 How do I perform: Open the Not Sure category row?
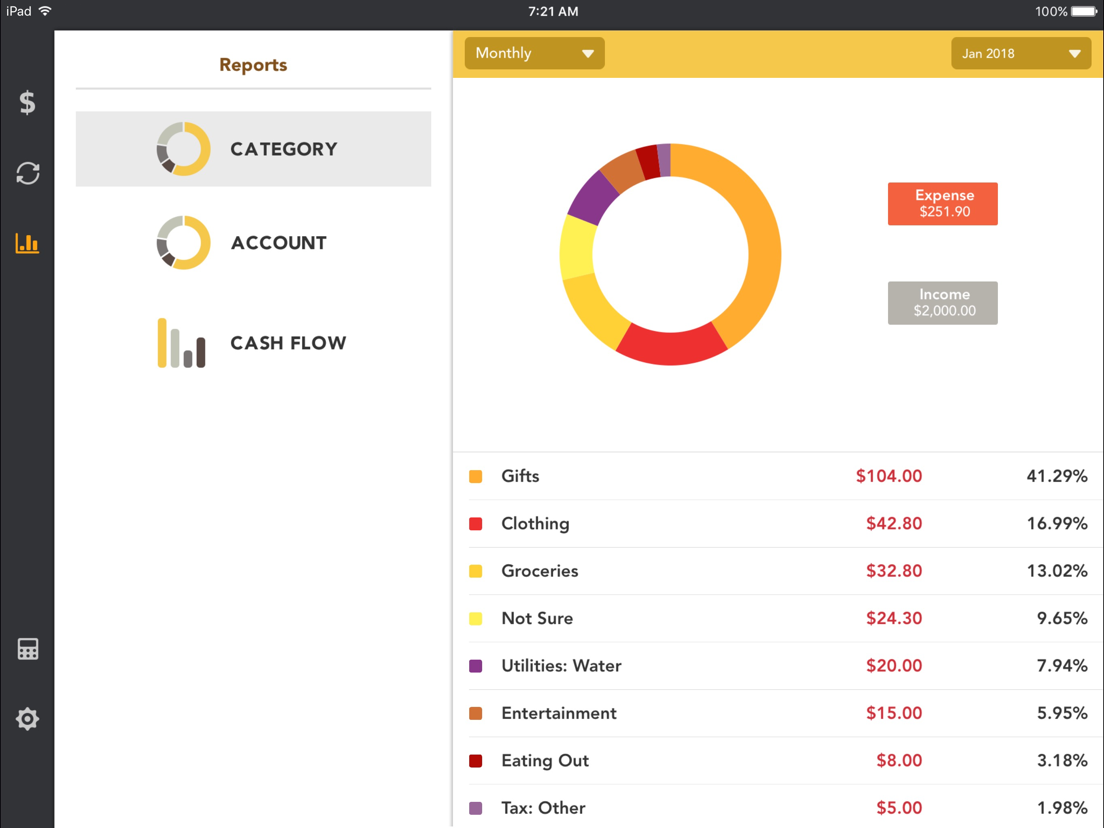pyautogui.click(x=778, y=618)
